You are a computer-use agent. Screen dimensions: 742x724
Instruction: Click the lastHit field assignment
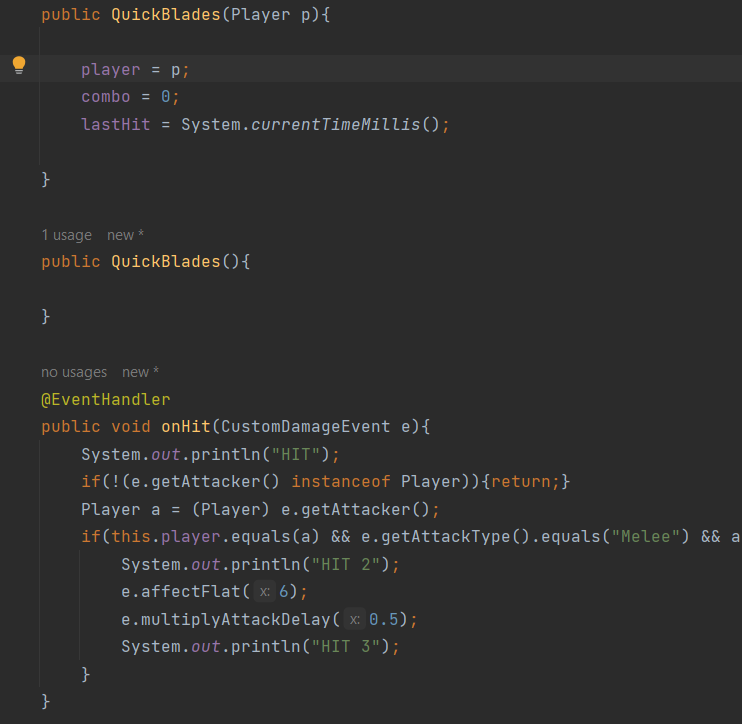(116, 125)
